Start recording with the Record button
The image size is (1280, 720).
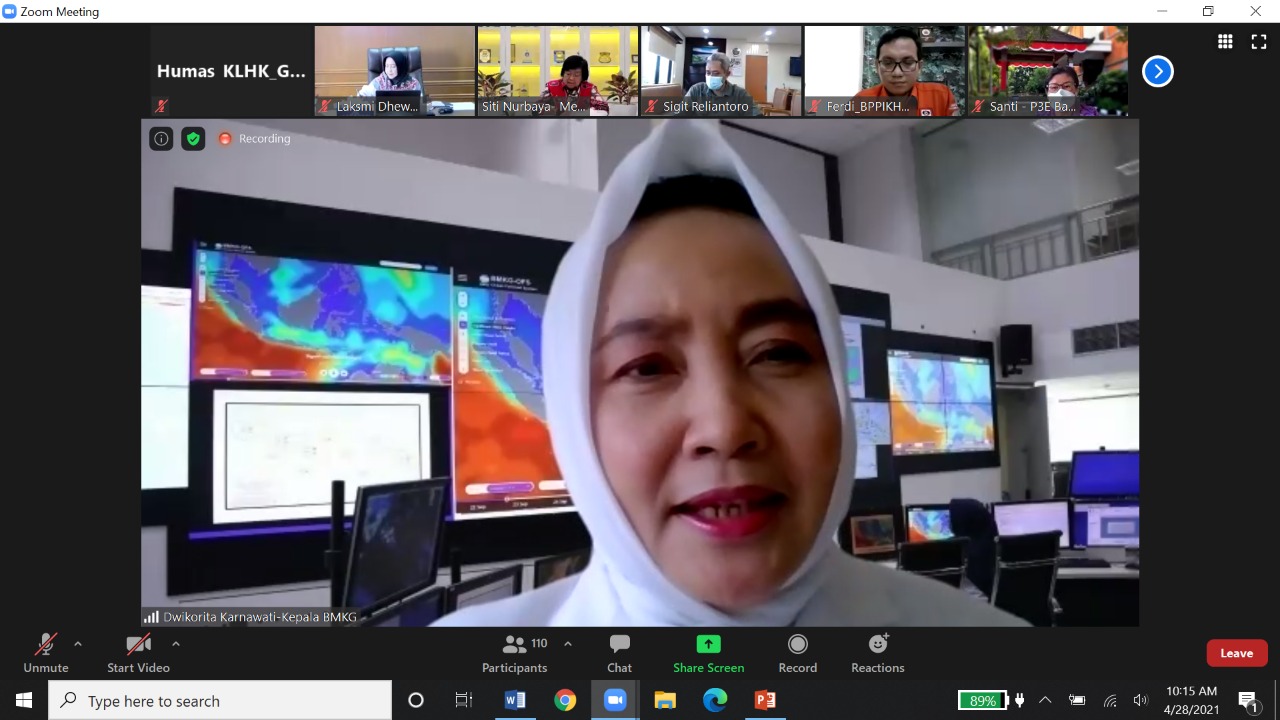[x=797, y=653]
